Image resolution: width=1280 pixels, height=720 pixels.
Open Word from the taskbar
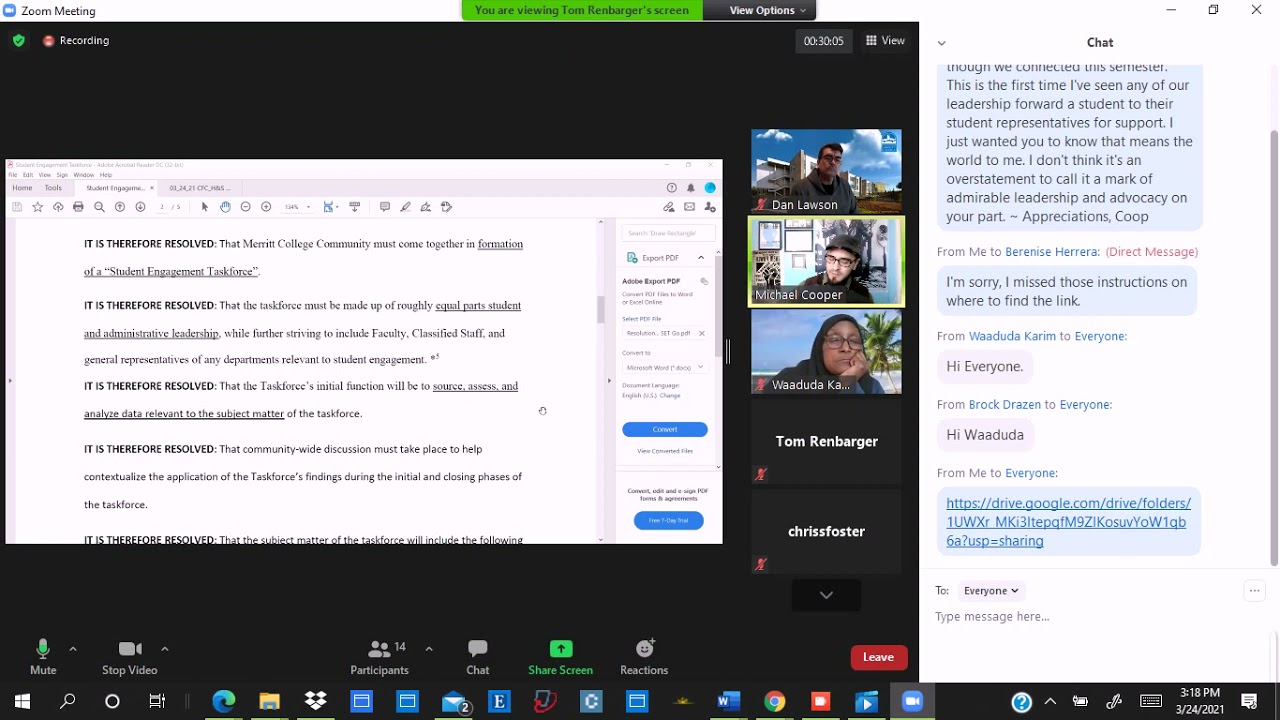tap(728, 701)
